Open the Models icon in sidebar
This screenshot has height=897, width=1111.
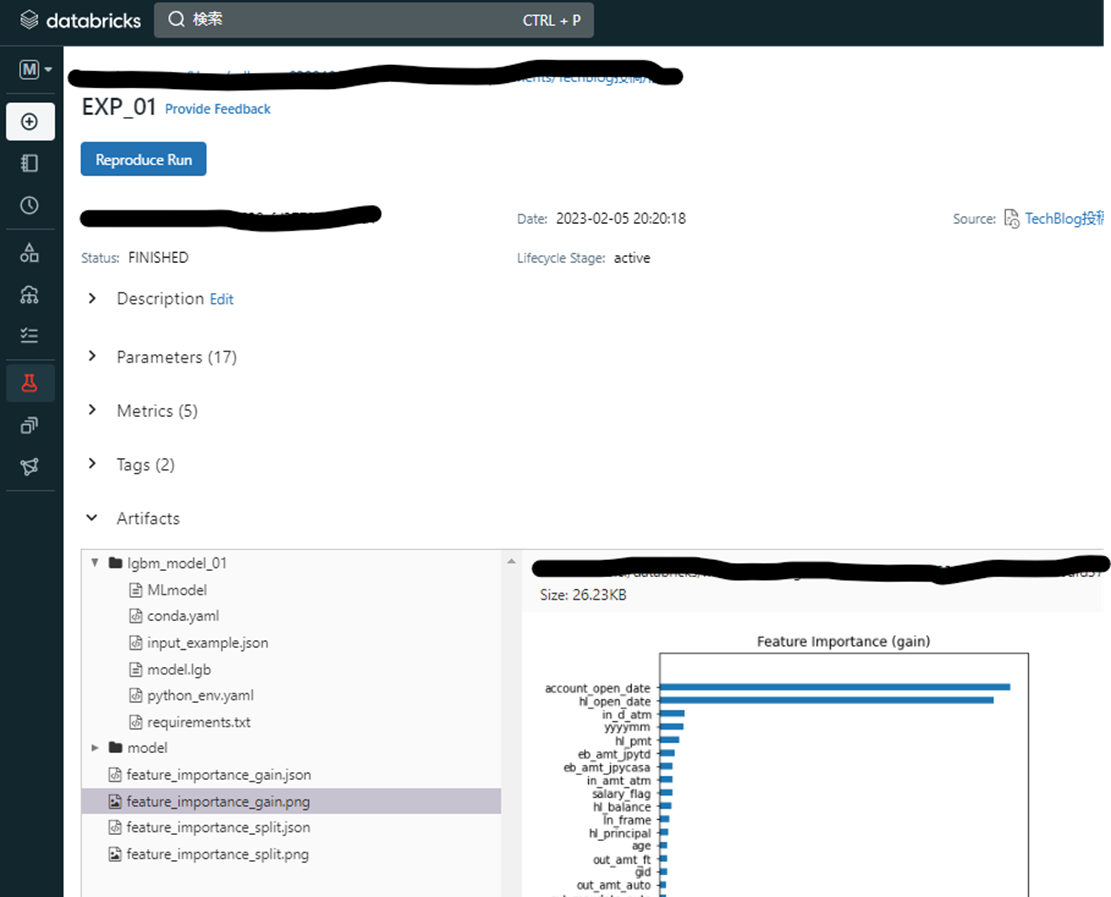tap(30, 425)
